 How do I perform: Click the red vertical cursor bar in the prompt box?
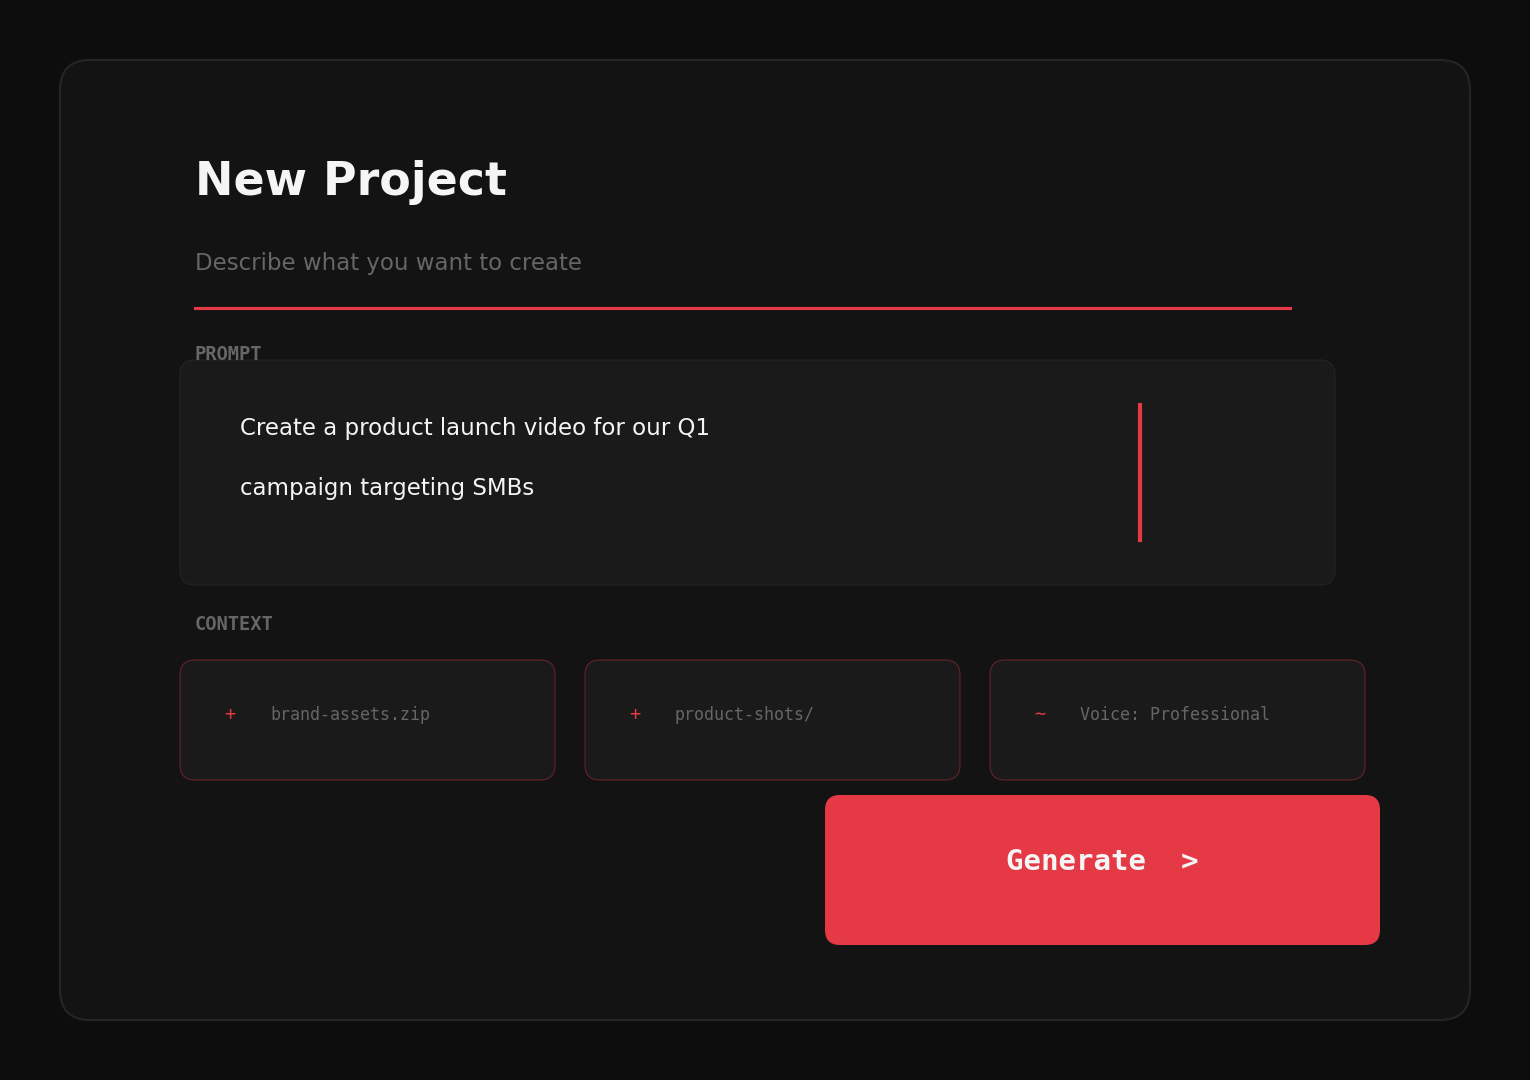(x=1140, y=472)
